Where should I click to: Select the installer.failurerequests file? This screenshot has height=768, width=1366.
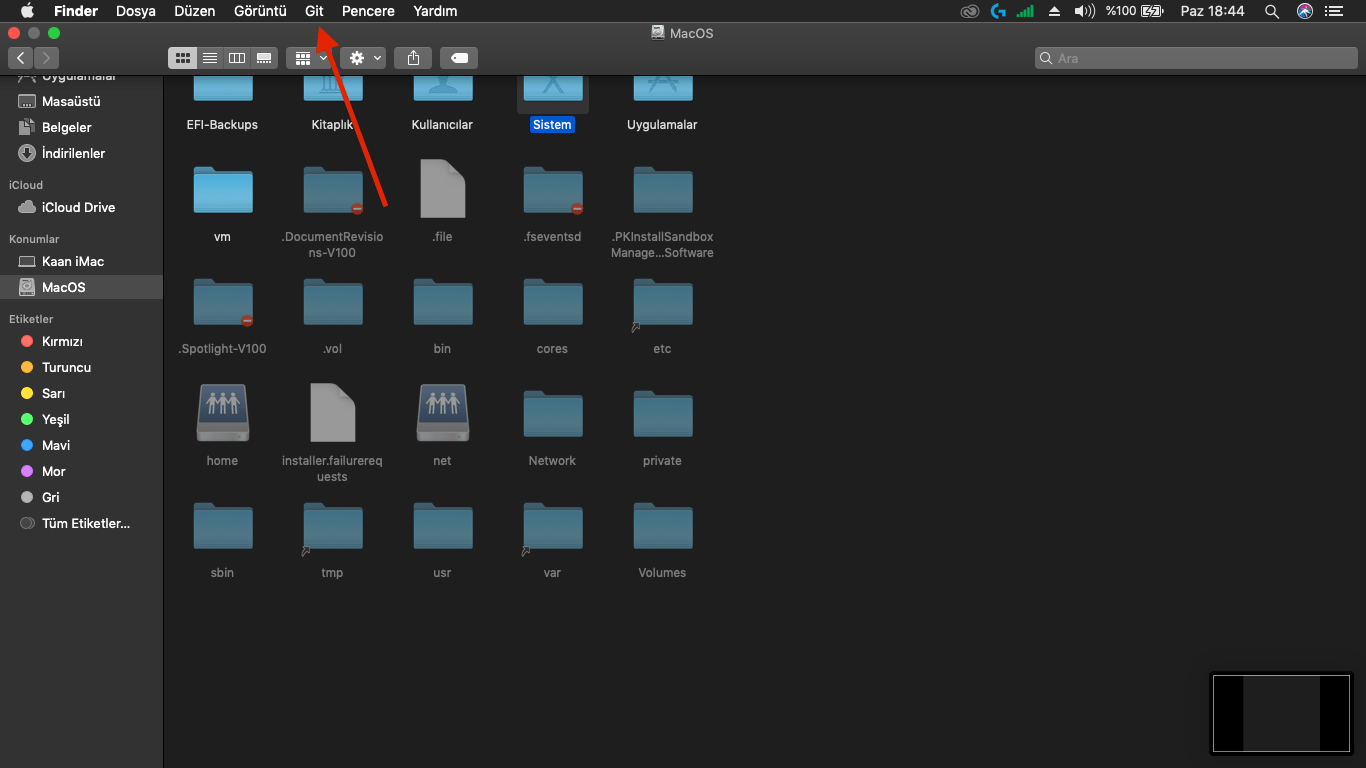[332, 432]
